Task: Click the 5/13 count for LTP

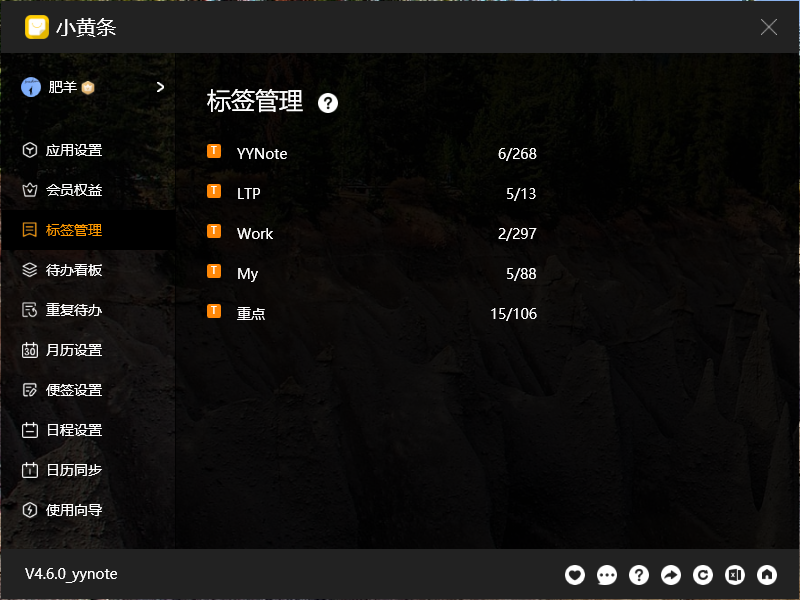Action: pyautogui.click(x=521, y=194)
